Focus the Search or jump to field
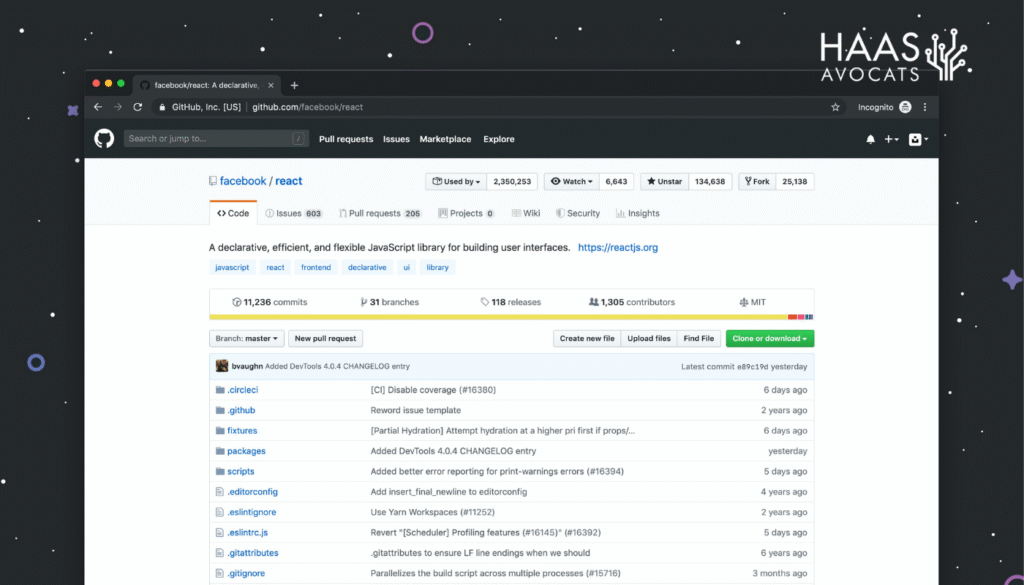 pyautogui.click(x=216, y=138)
